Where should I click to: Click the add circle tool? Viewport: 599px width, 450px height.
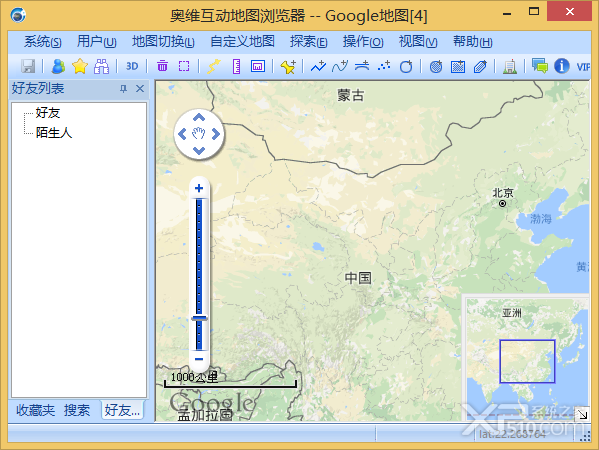pyautogui.click(x=406, y=66)
